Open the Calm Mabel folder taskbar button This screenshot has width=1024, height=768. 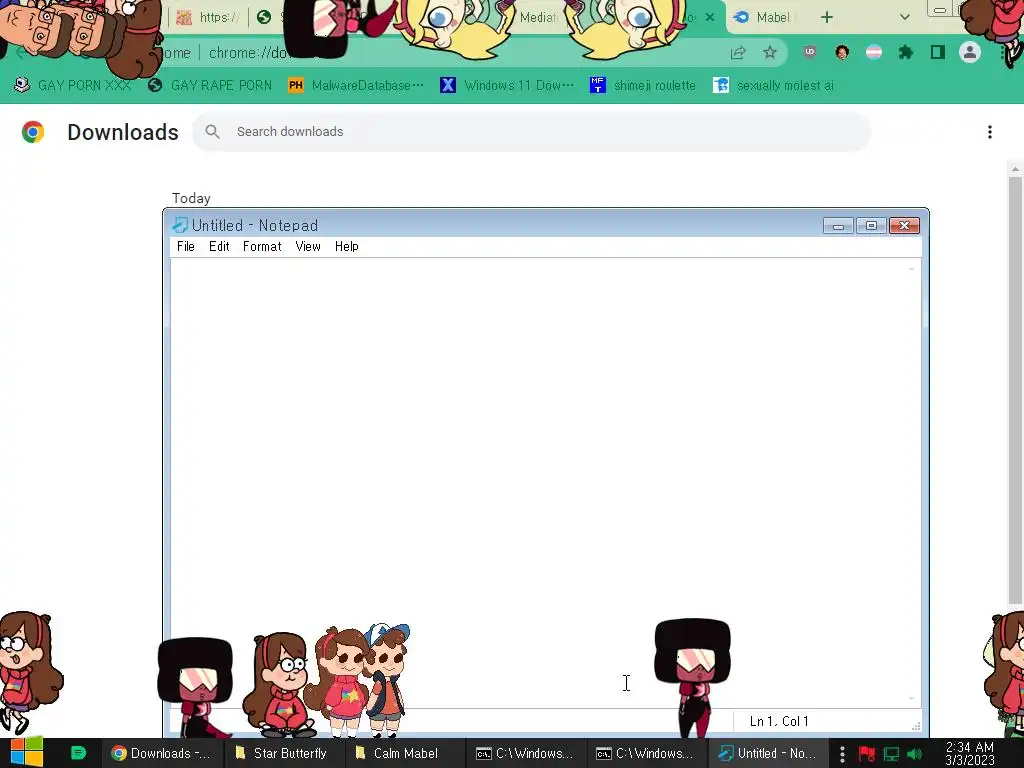tap(404, 753)
